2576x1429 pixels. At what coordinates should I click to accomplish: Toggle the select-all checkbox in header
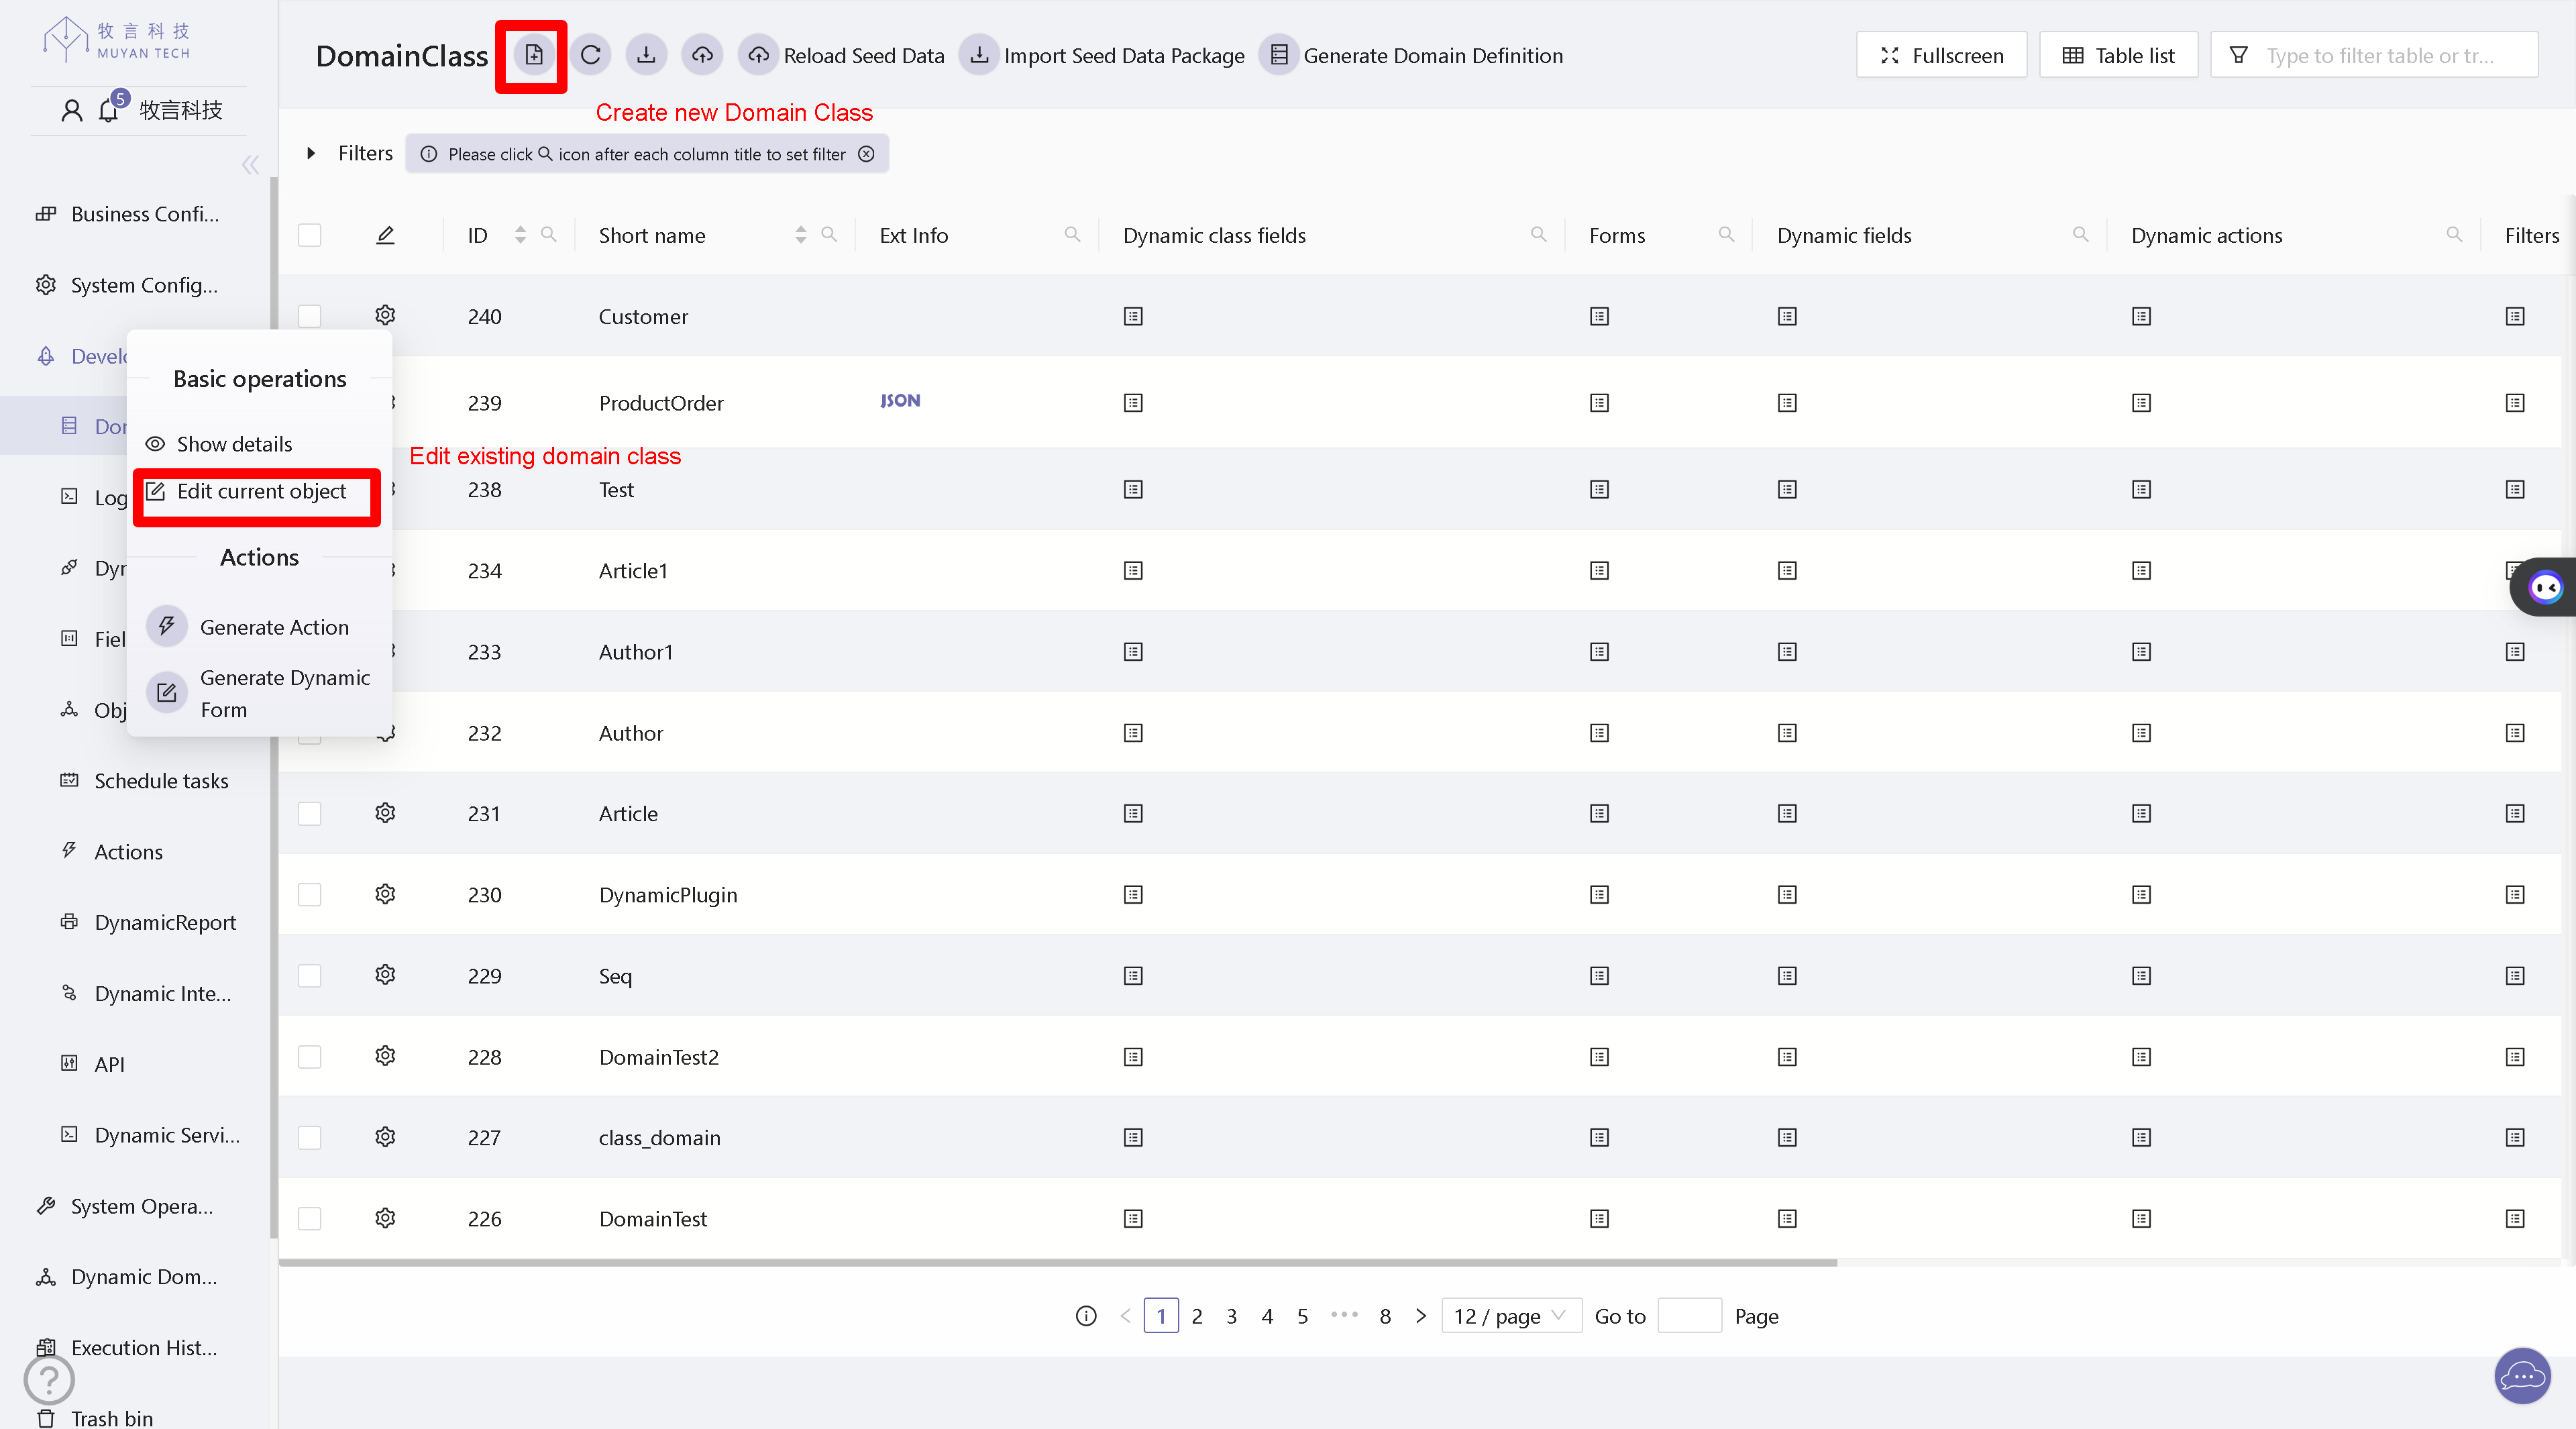click(310, 235)
